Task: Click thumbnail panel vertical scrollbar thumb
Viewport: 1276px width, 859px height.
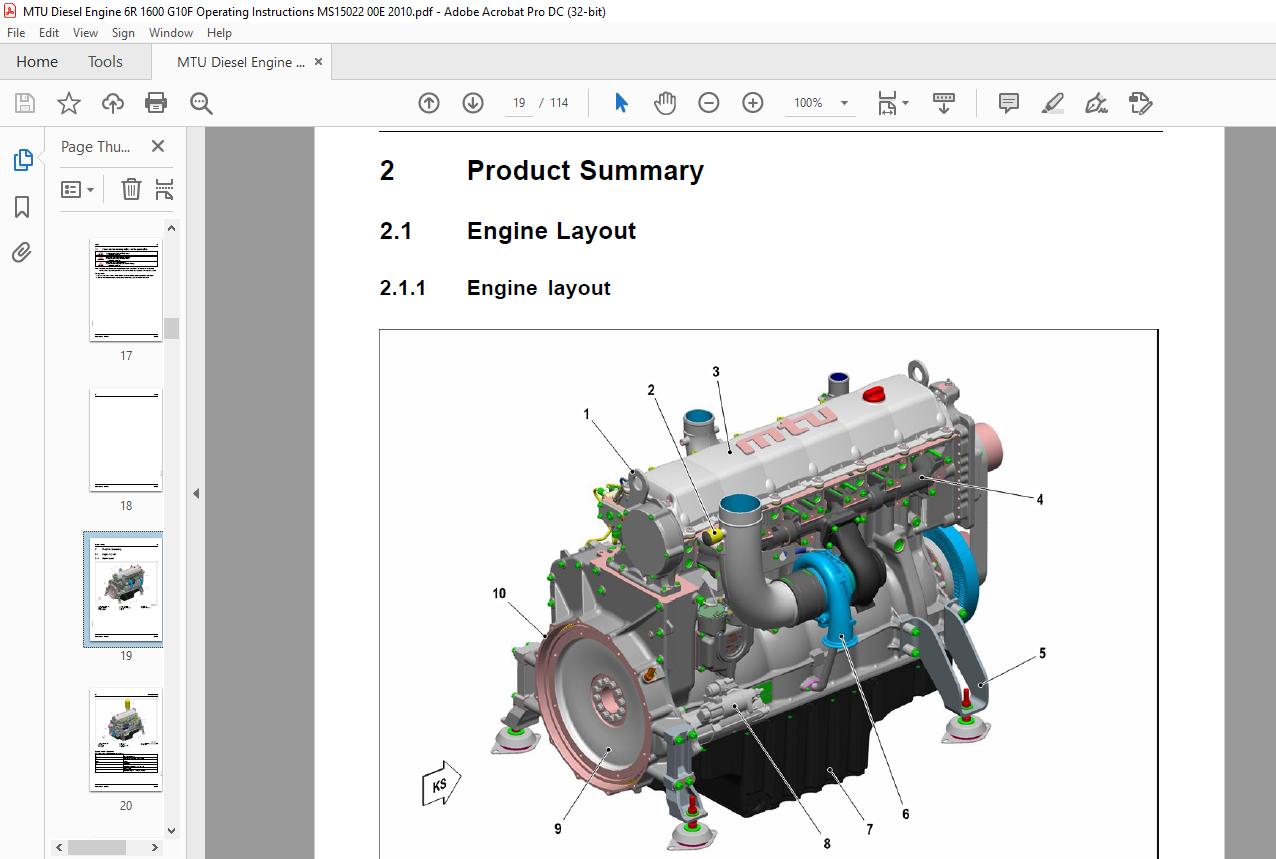Action: point(171,328)
